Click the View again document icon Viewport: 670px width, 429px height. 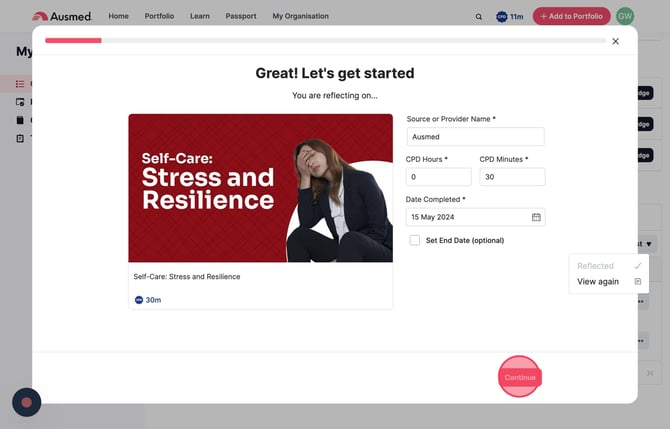click(x=638, y=282)
